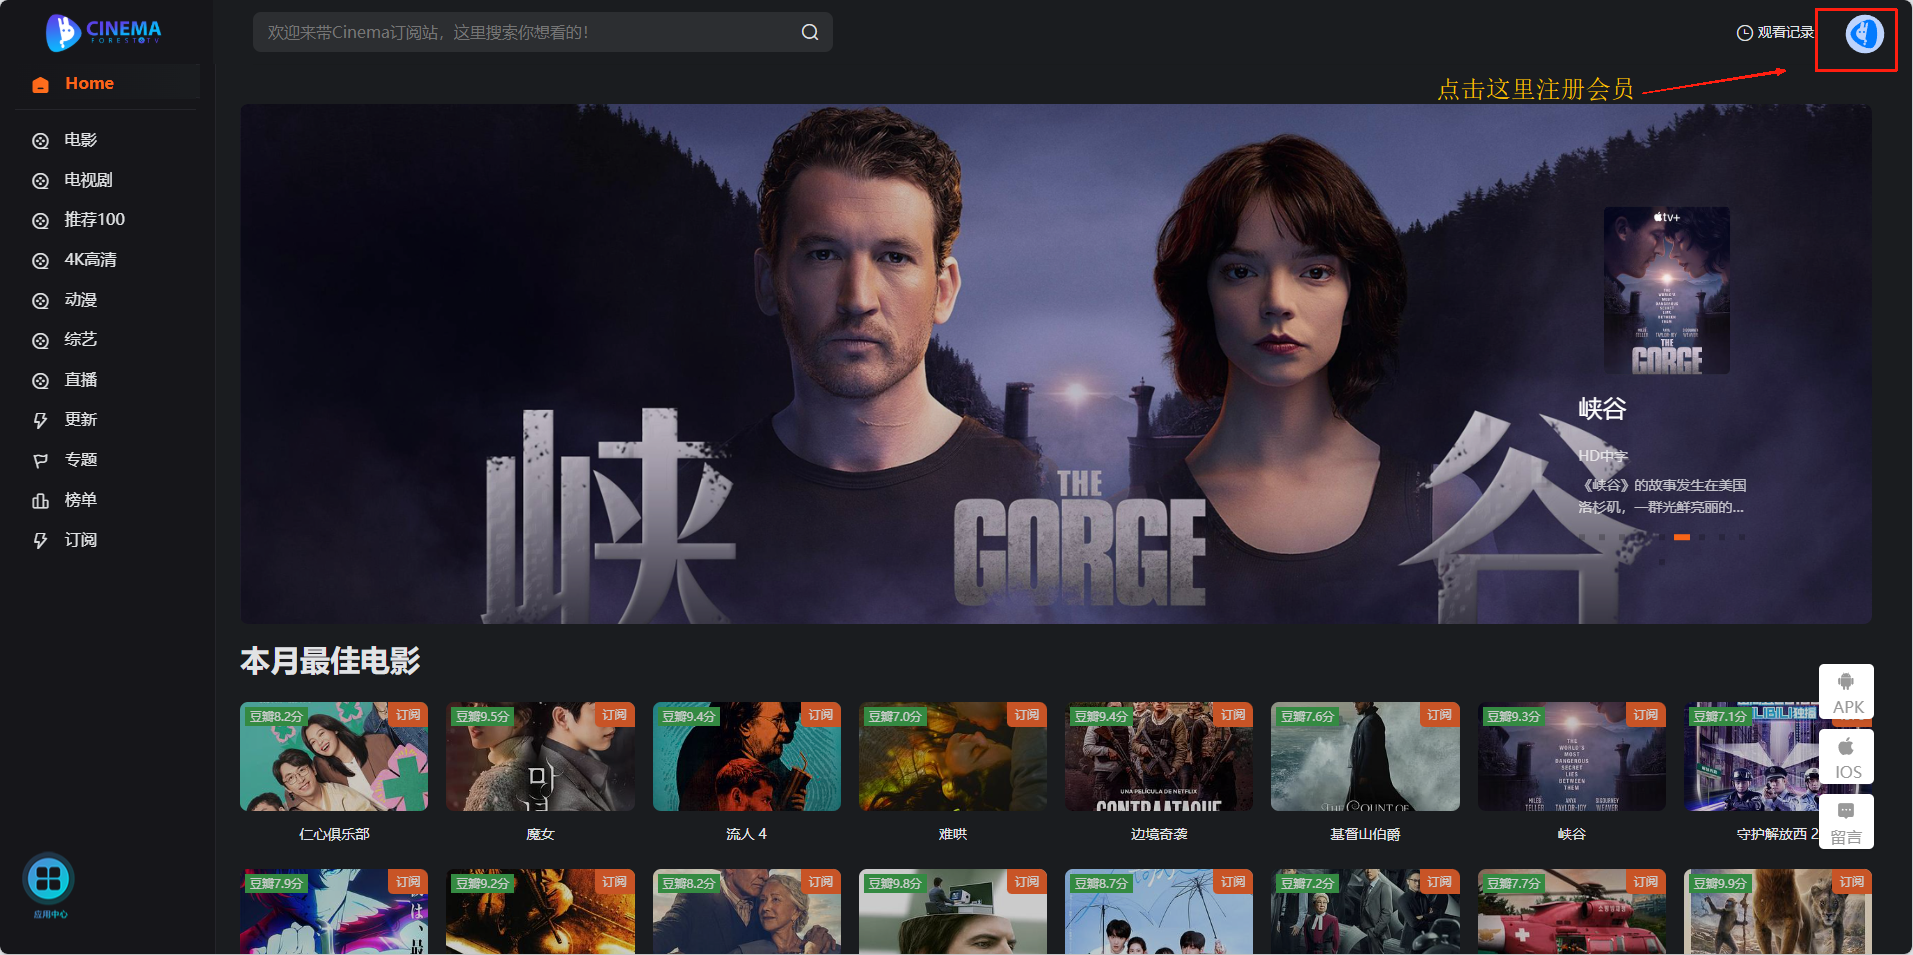Screen dimensions: 1913x955
Task: Click the 基督山伯爵 title text
Action: pos(1365,834)
